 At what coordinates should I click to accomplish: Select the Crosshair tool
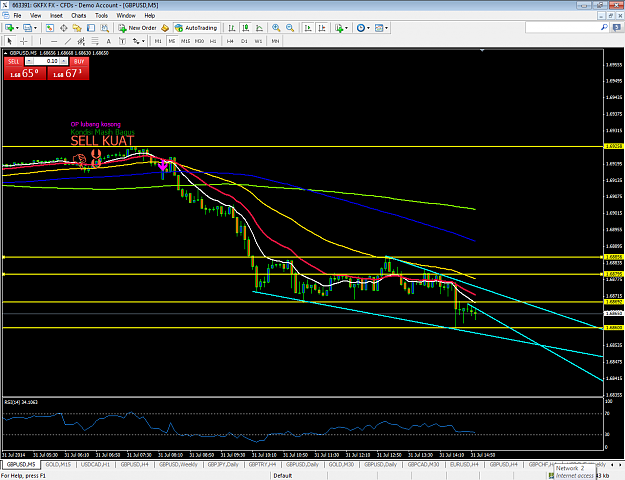click(x=24, y=41)
